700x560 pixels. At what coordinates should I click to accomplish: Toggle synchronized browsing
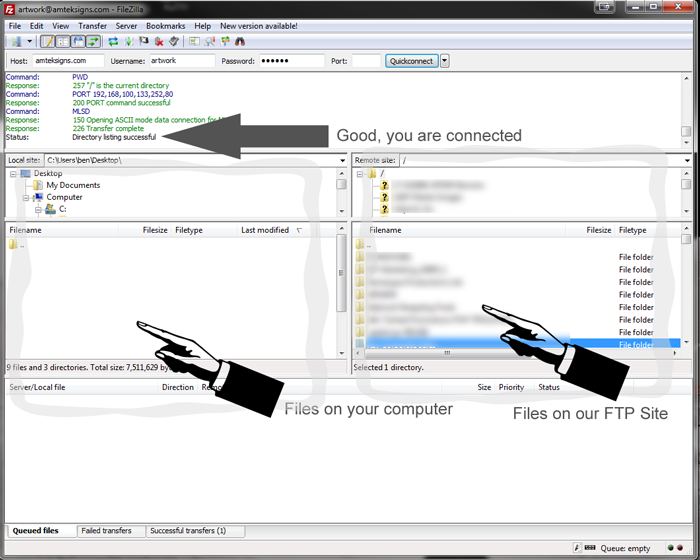(x=225, y=42)
